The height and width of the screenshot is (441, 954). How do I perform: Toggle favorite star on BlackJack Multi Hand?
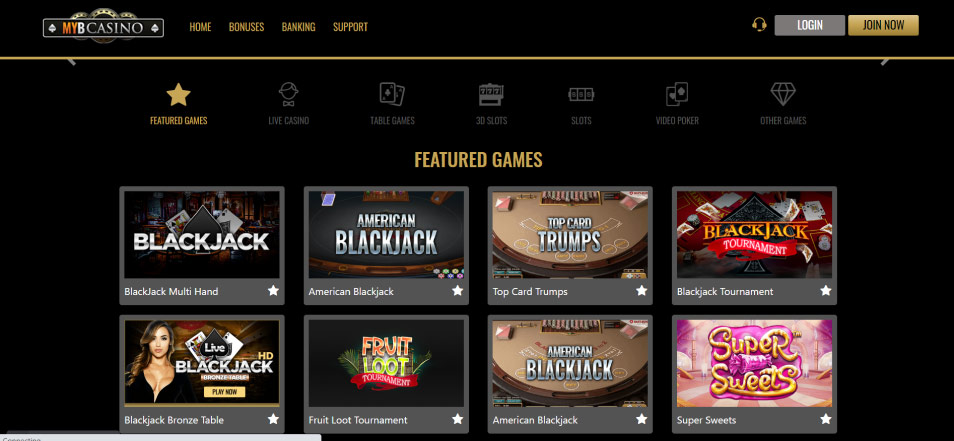click(273, 291)
